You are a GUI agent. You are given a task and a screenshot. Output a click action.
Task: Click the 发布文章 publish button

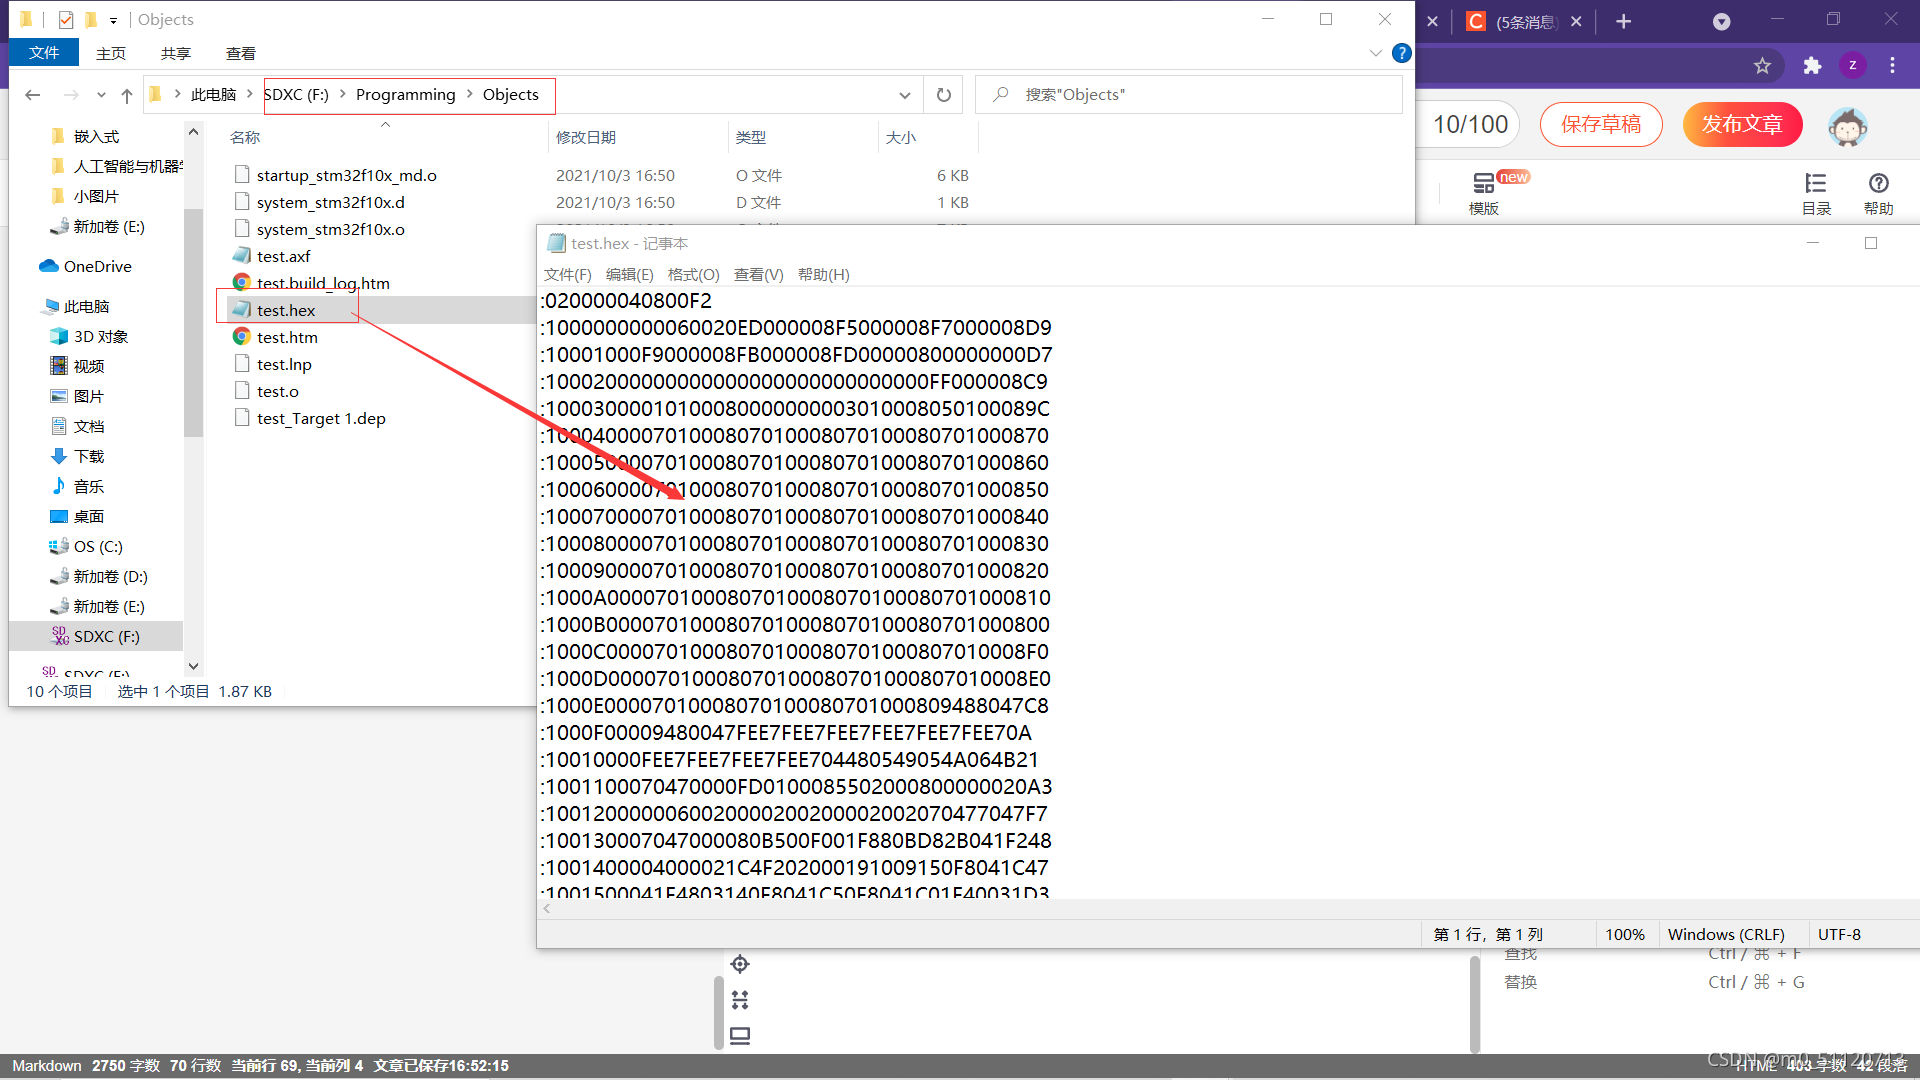1742,124
